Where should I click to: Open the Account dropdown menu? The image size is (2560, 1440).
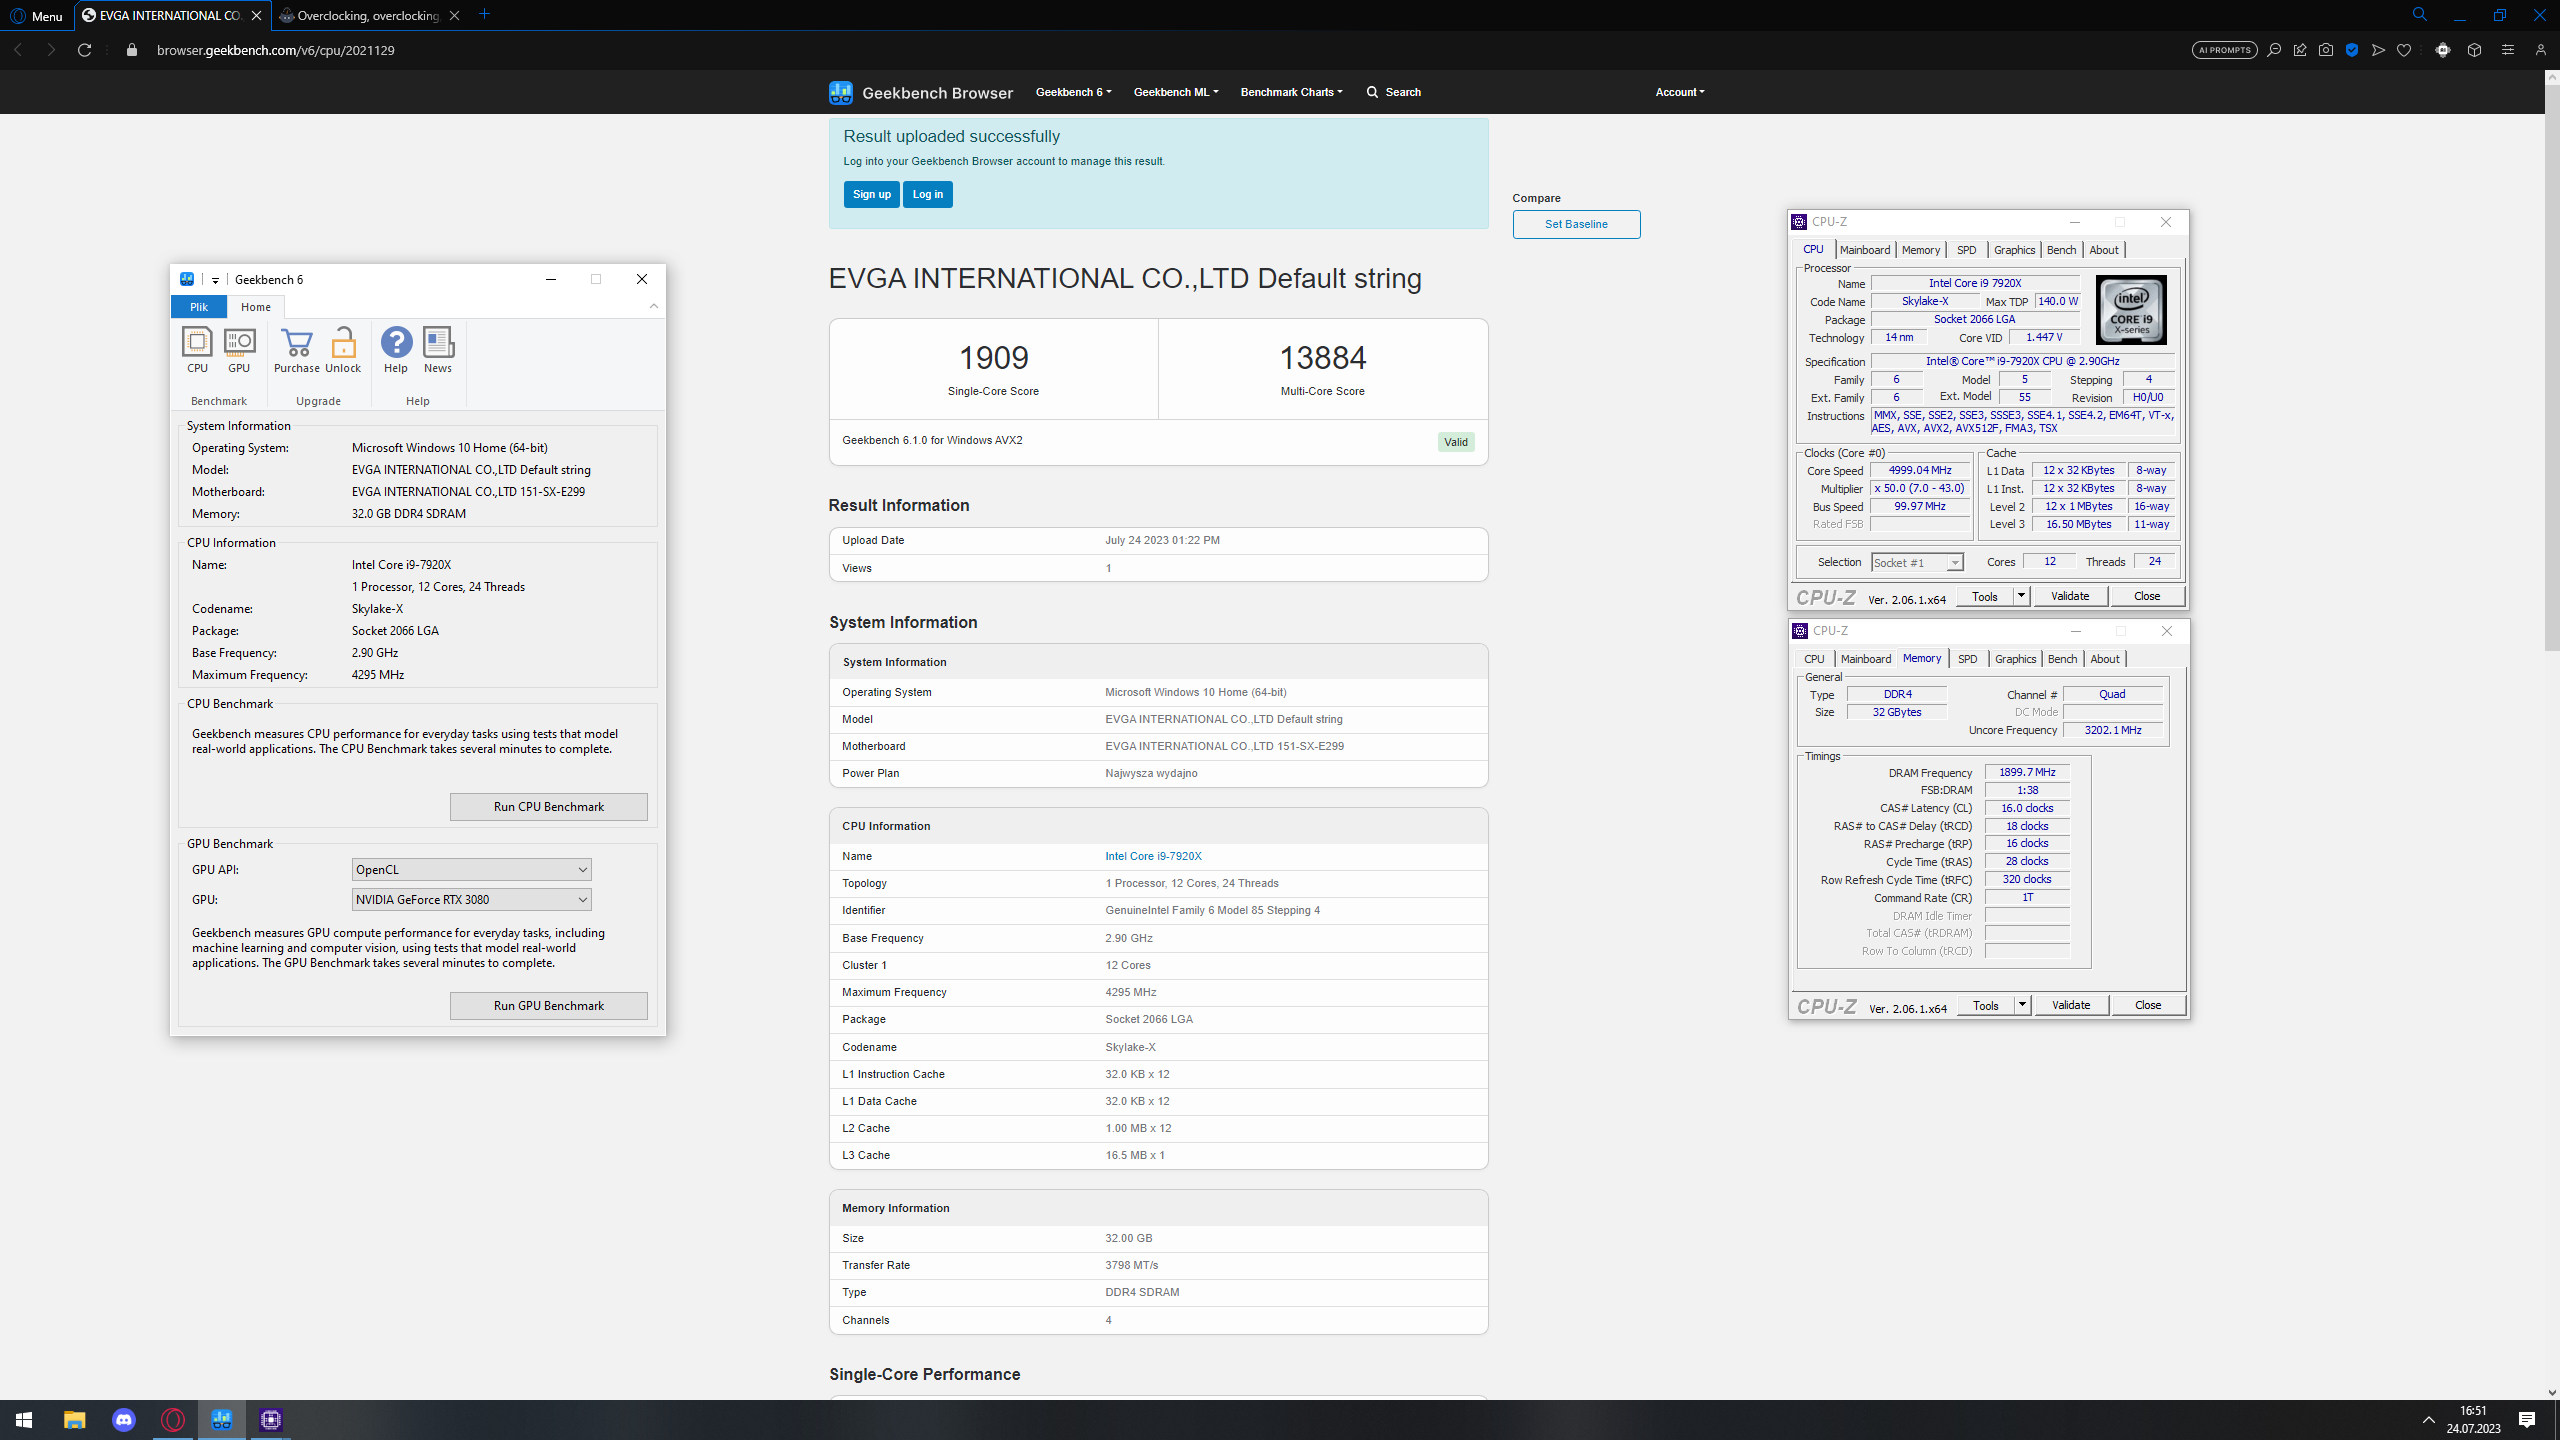[x=1680, y=92]
